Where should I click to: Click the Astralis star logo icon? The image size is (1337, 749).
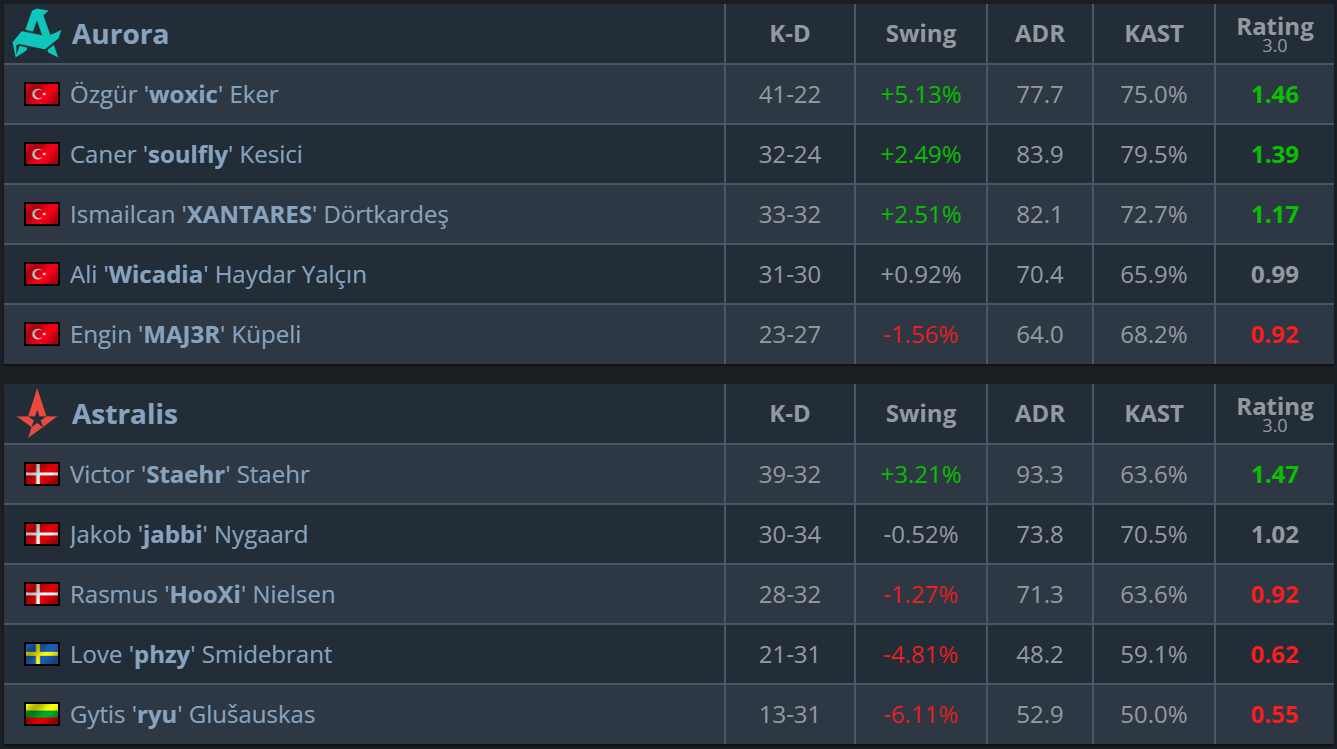click(37, 414)
